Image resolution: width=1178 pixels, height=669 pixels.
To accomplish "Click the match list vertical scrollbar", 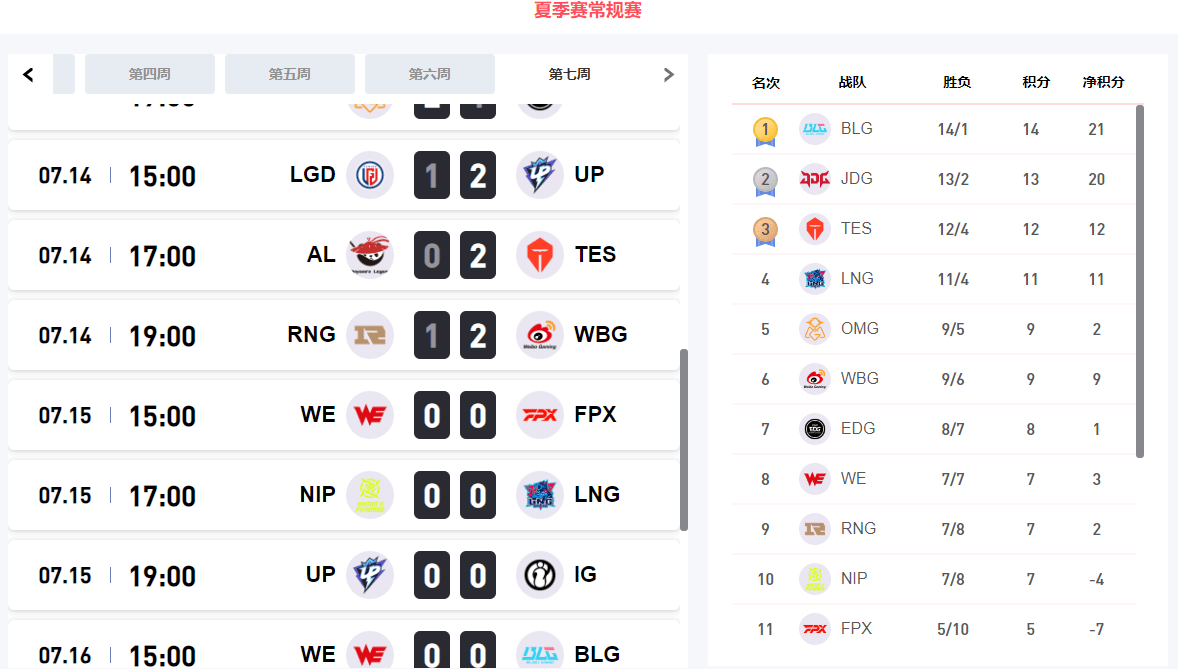I will point(684,440).
